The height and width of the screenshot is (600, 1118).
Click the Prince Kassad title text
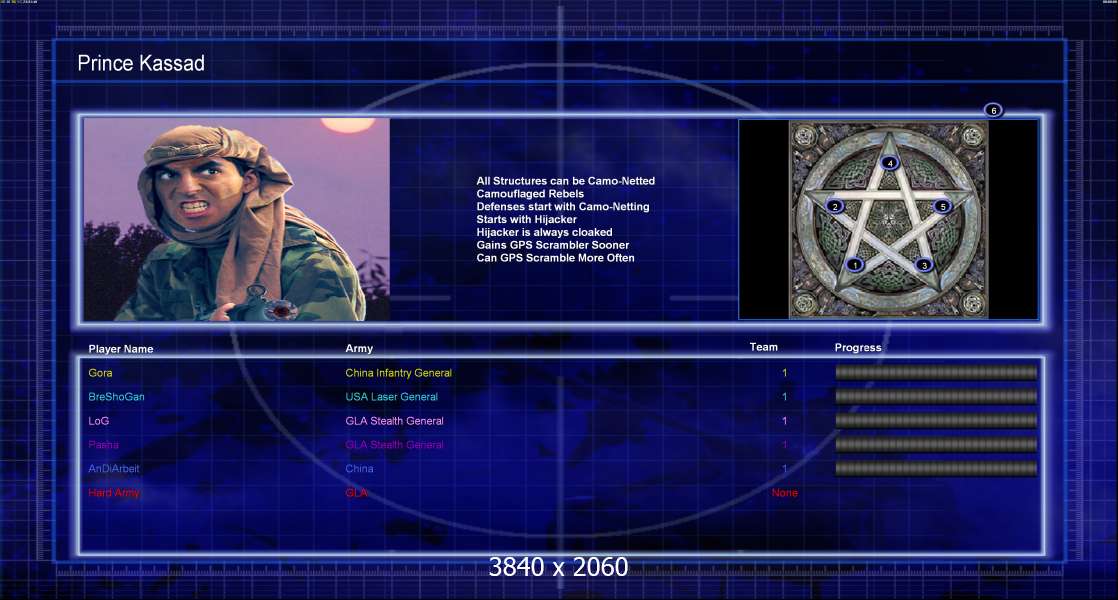tap(141, 63)
